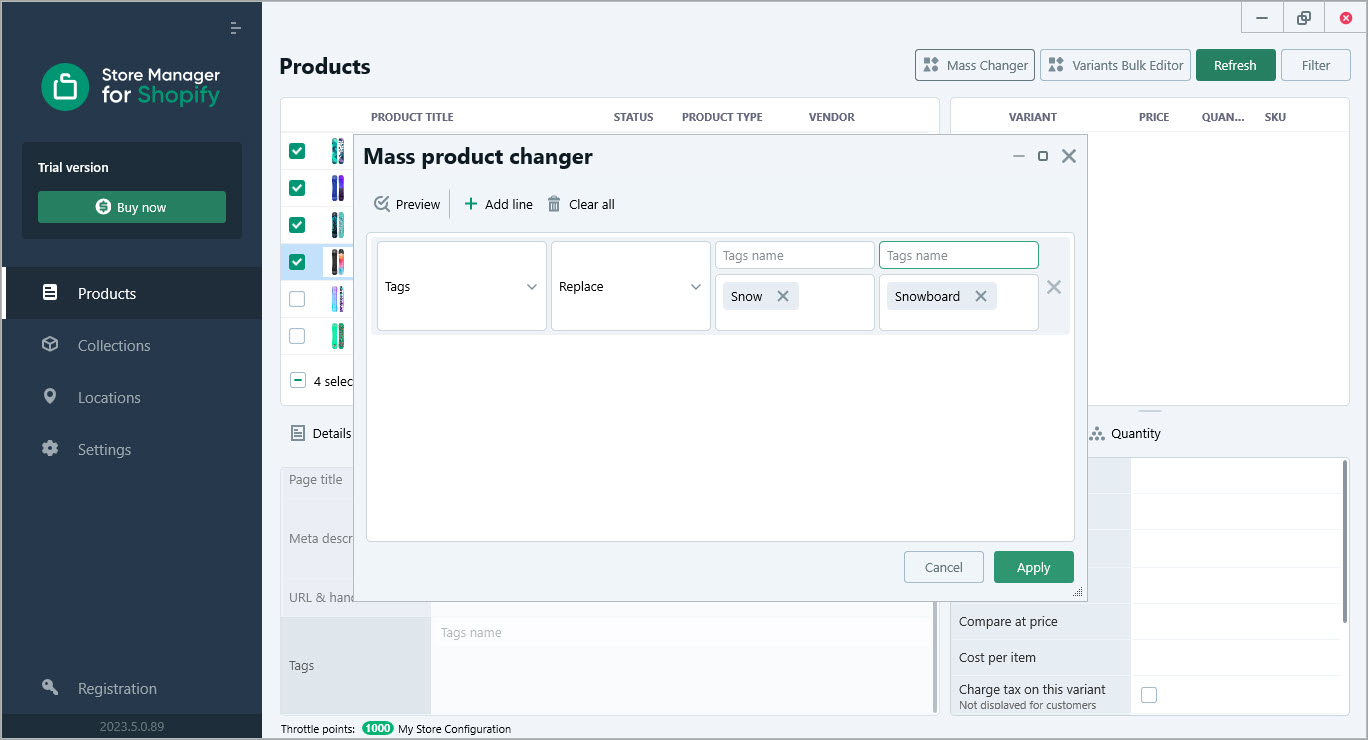Screen dimensions: 1368x740
Task: Click the 1000 throttle points badge
Action: 378,729
